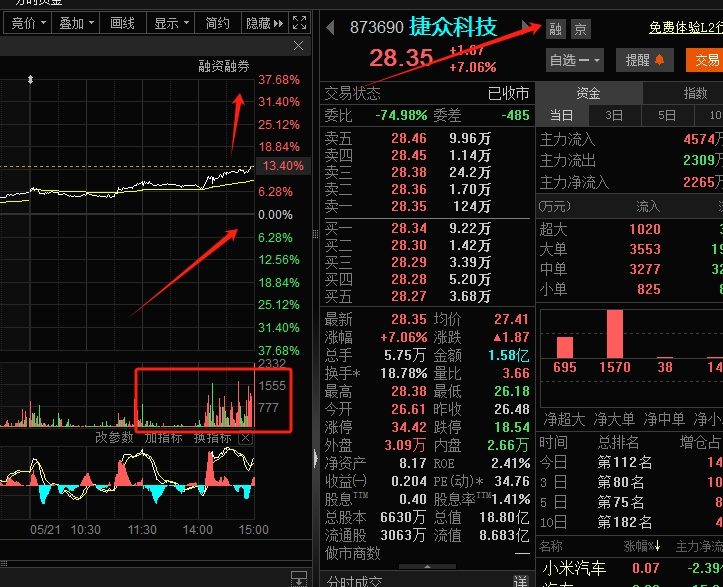Click the 卖五 price 28.46
The height and width of the screenshot is (587, 723).
pyautogui.click(x=409, y=138)
